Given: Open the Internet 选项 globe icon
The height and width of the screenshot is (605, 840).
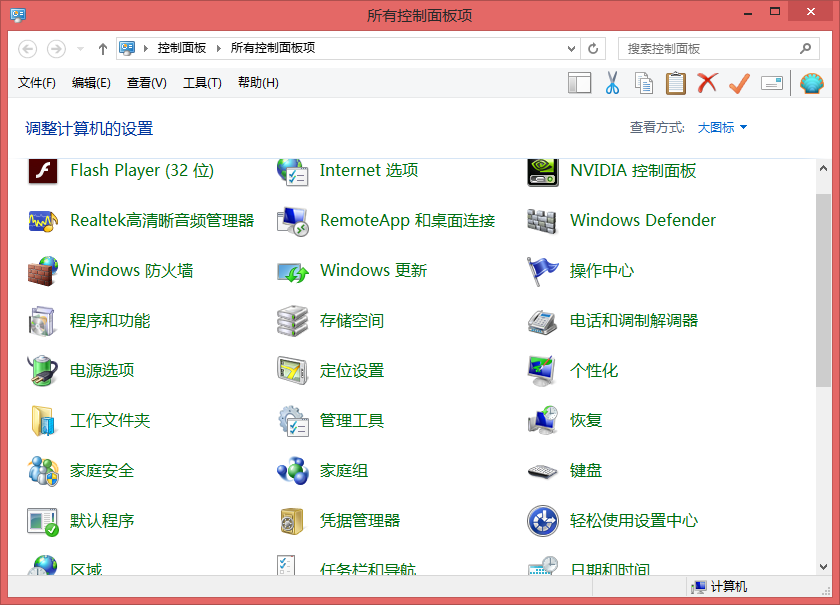Looking at the screenshot, I should [292, 172].
